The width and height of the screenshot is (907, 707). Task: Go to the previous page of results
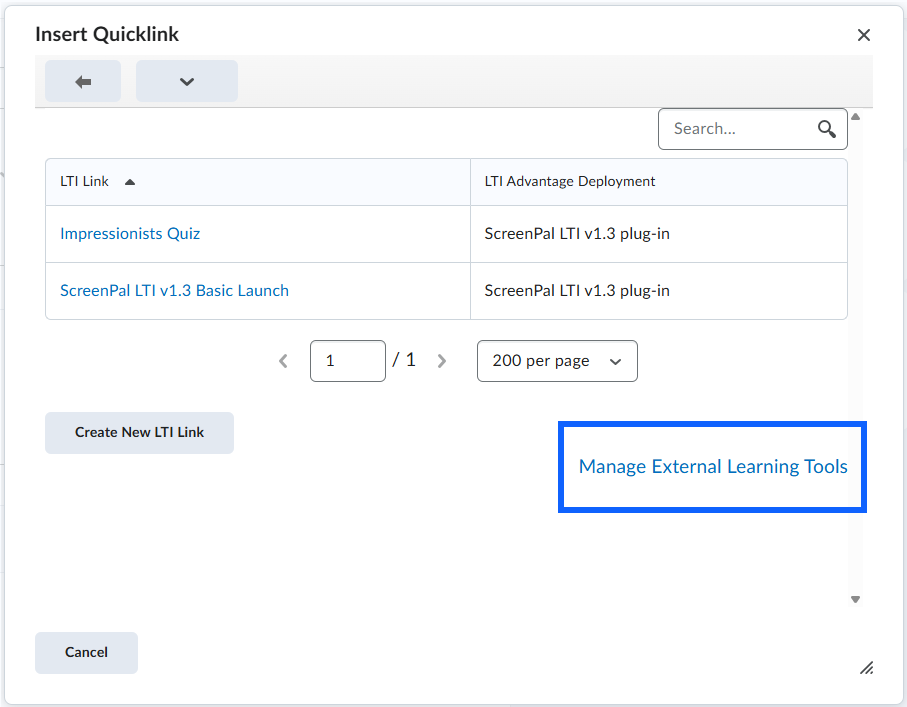coord(283,361)
